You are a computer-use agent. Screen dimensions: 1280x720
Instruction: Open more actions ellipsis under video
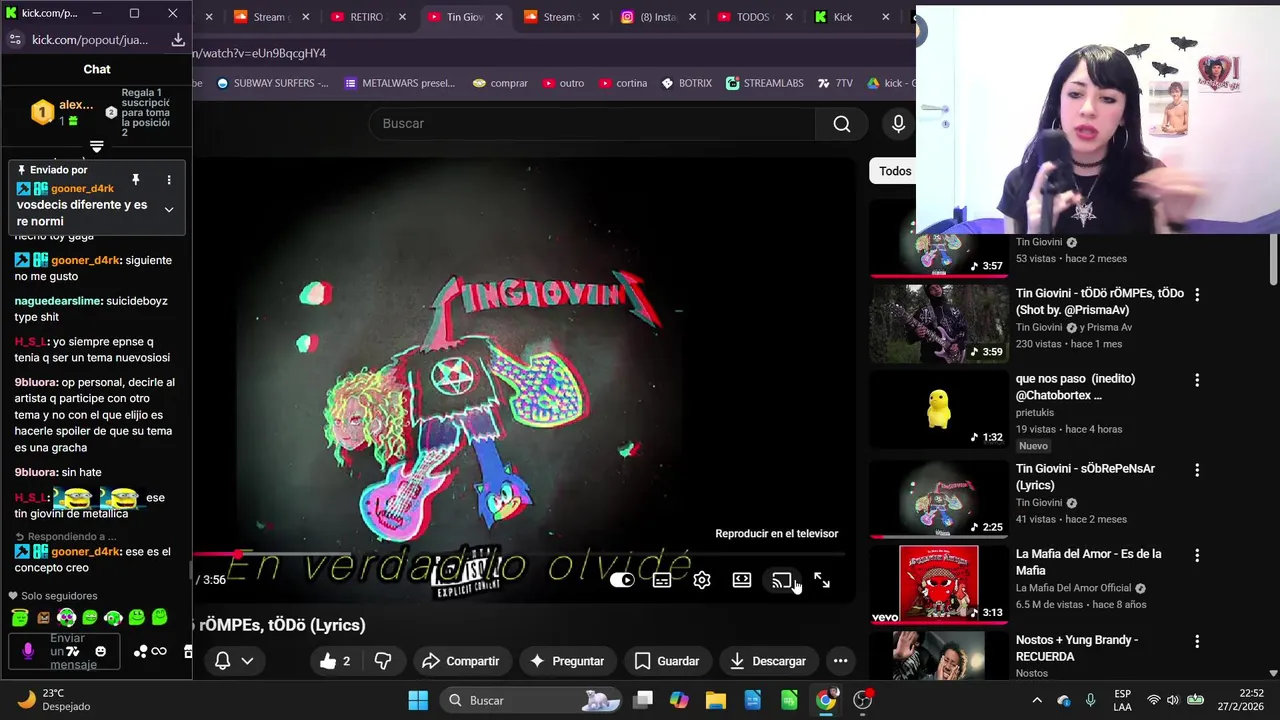click(x=841, y=661)
